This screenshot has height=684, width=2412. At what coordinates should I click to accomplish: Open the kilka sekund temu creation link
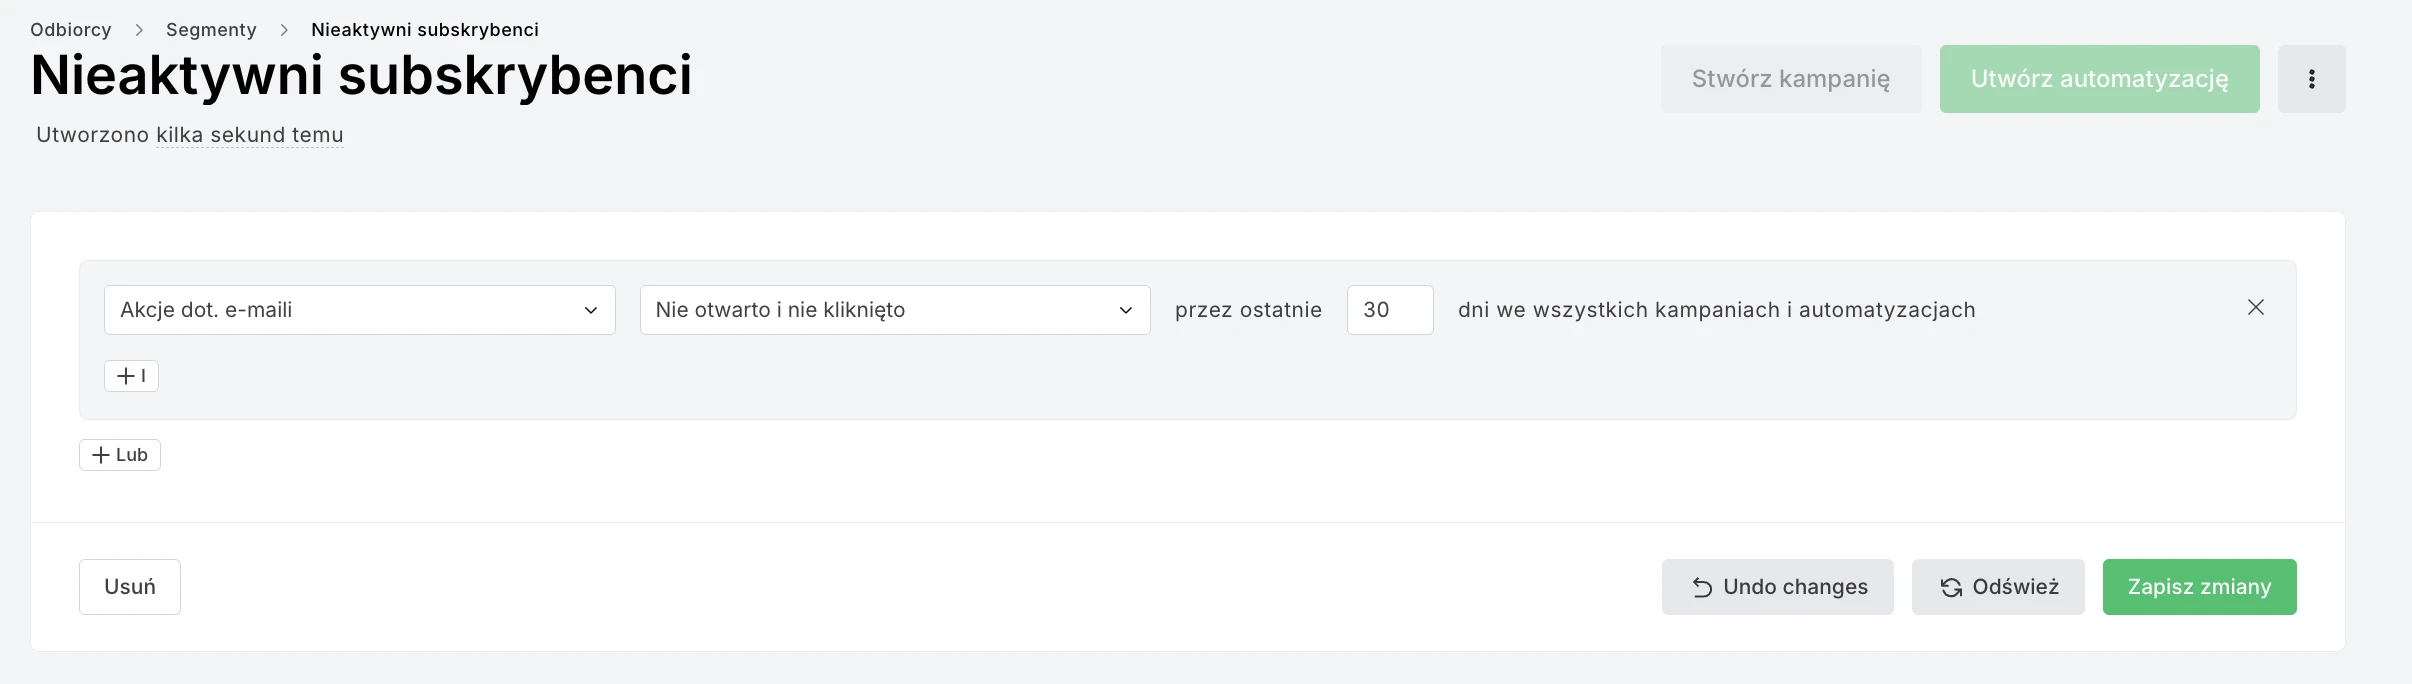249,134
